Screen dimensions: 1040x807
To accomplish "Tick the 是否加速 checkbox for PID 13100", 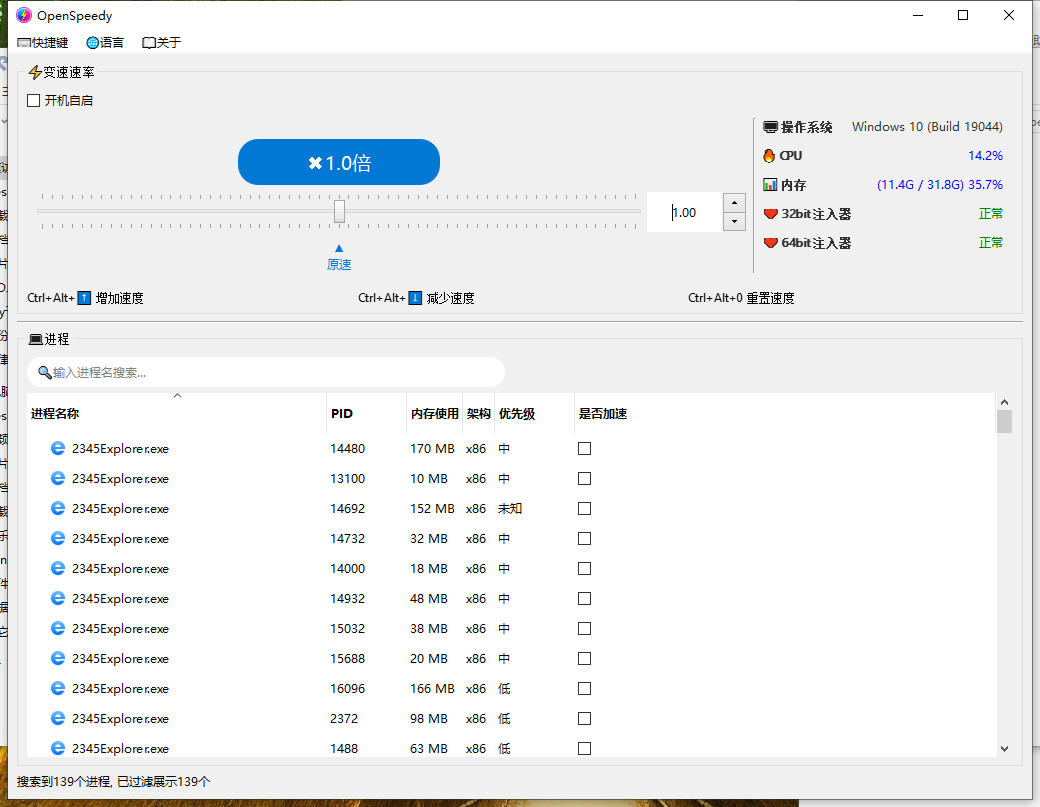I will (584, 478).
